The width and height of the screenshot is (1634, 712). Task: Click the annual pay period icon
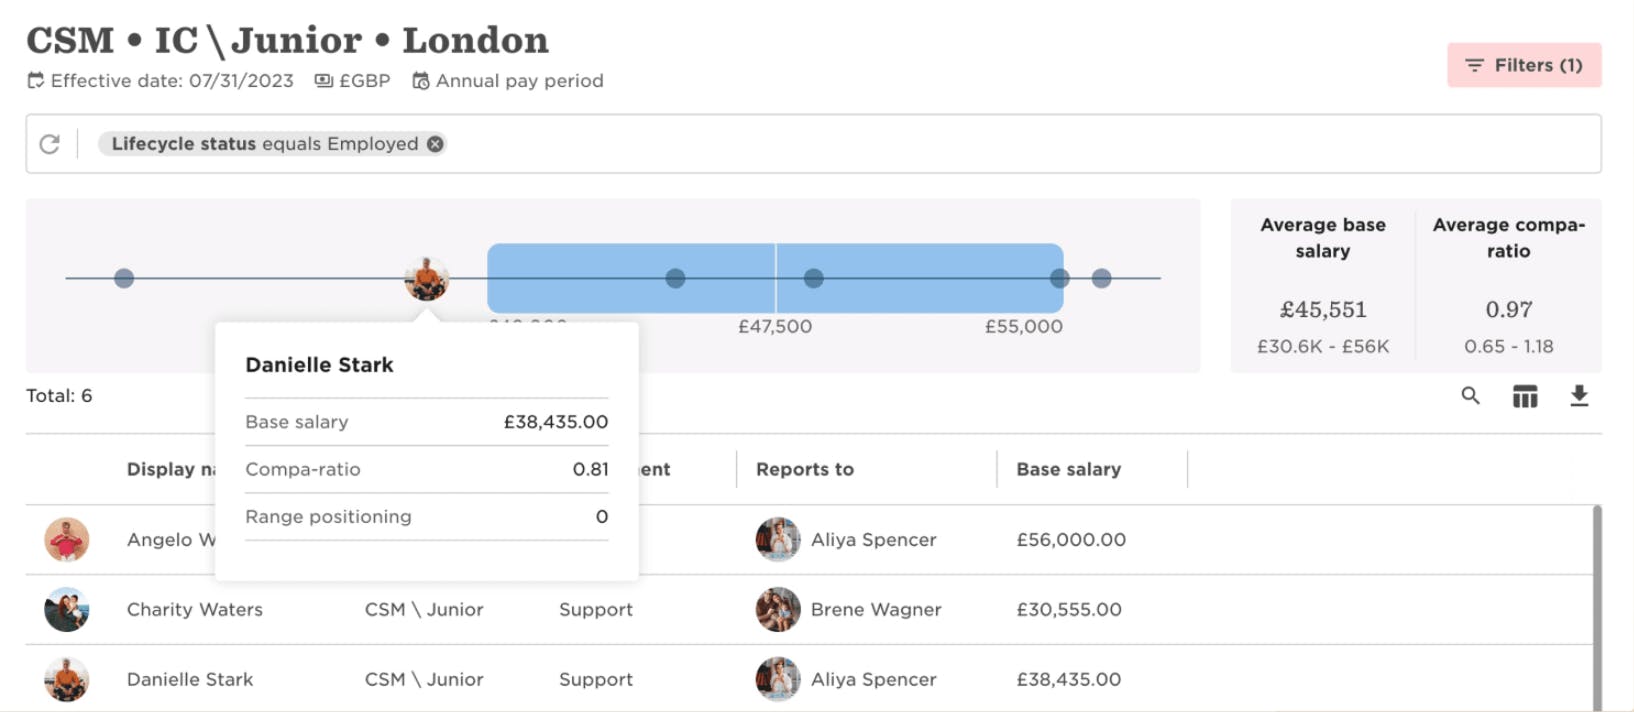(421, 80)
